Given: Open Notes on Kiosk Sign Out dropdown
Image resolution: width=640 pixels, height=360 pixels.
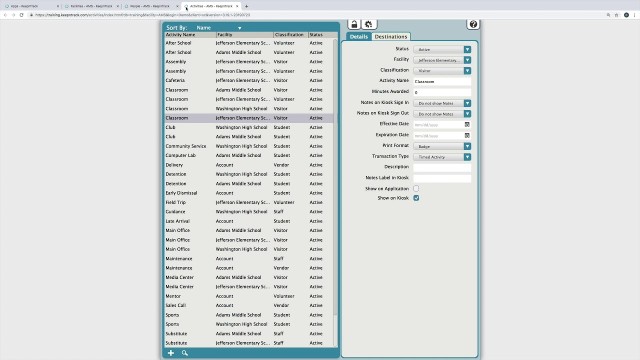Looking at the screenshot, I should pyautogui.click(x=442, y=114).
